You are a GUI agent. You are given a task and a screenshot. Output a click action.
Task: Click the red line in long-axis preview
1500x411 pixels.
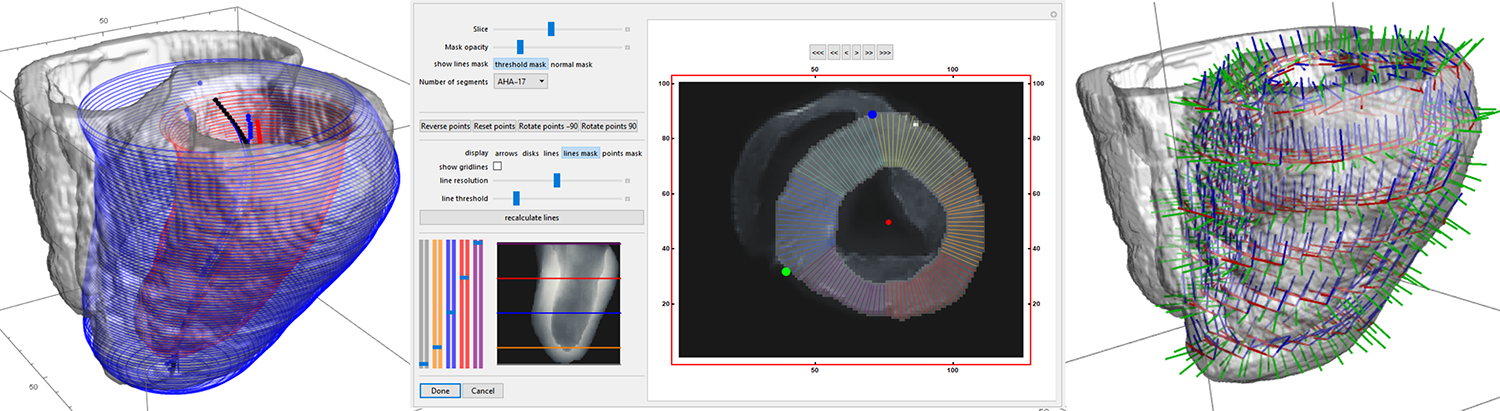point(559,278)
